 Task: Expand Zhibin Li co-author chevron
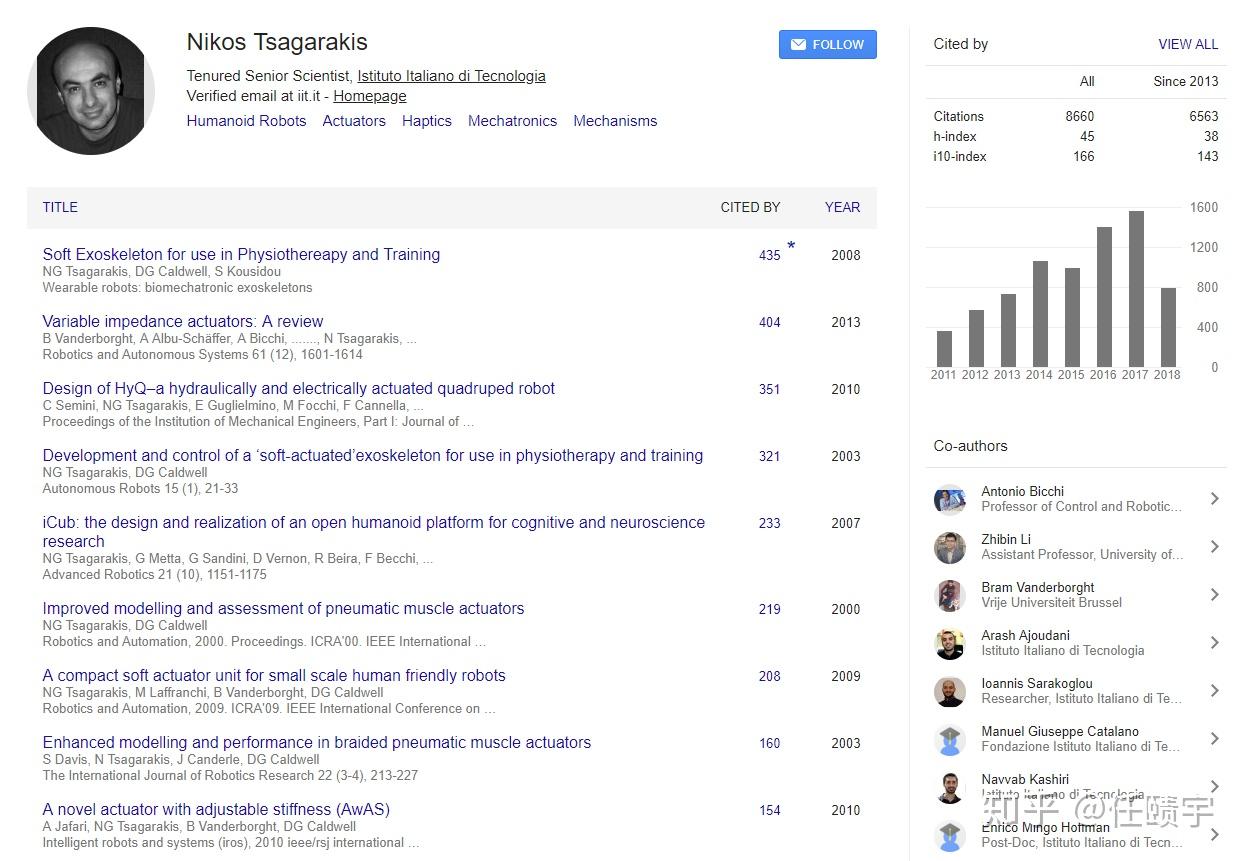1214,547
